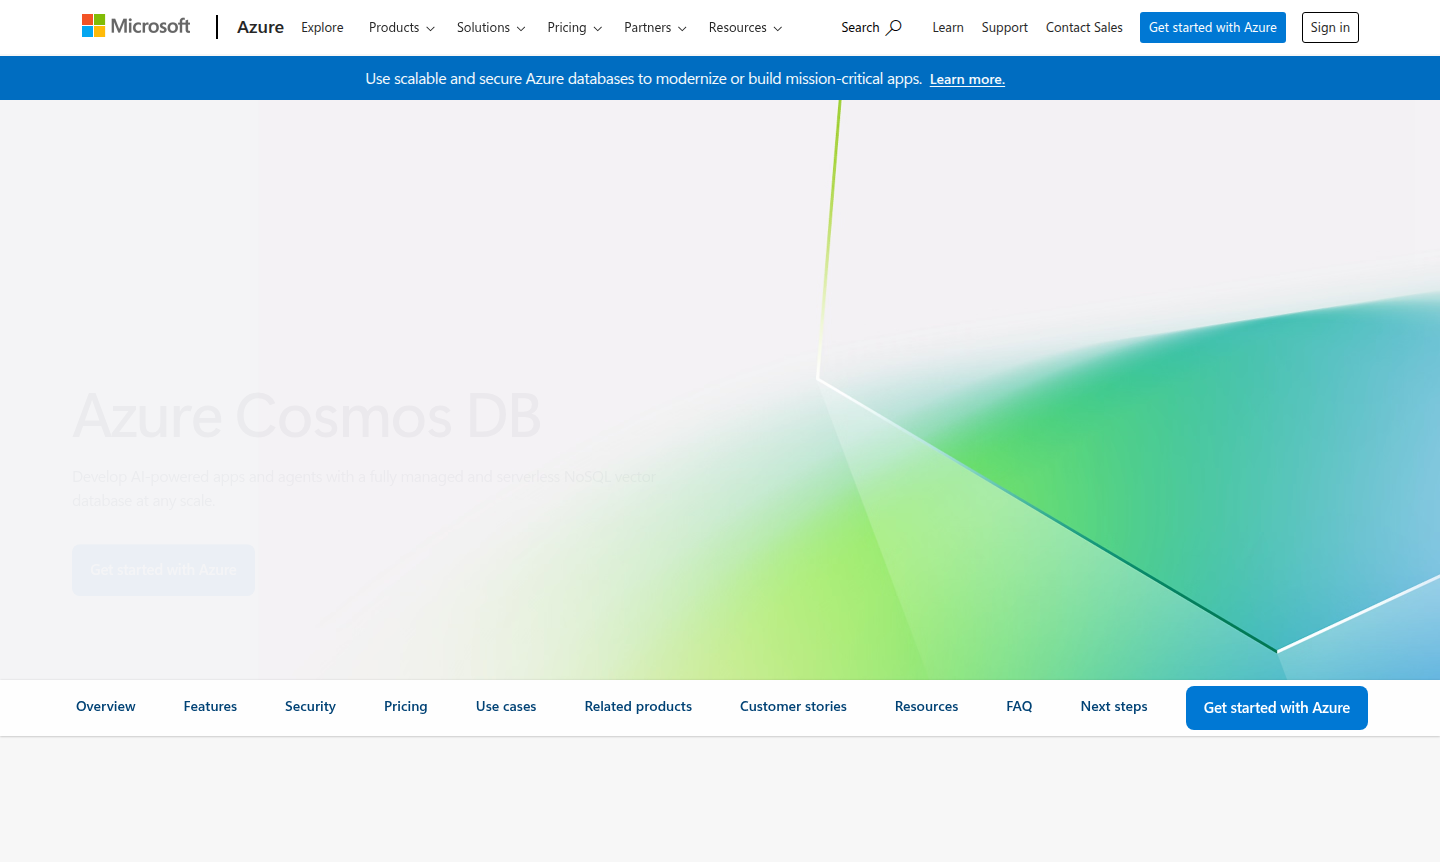Open the Use cases section

pos(505,706)
